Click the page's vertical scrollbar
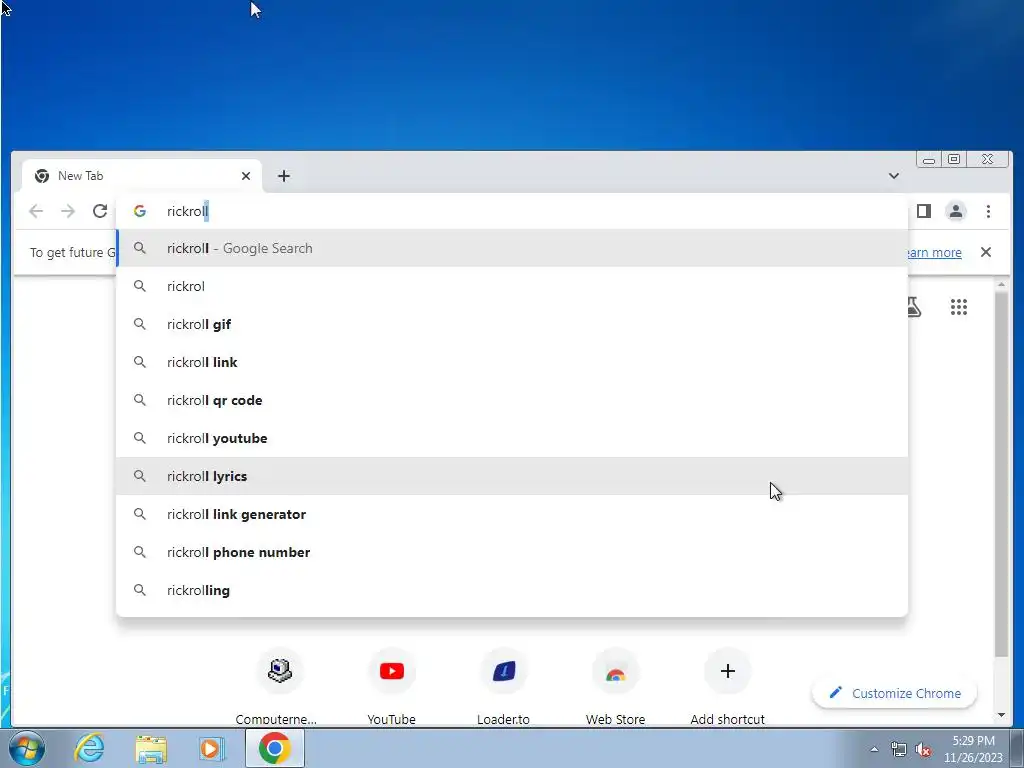The height and width of the screenshot is (768, 1024). pyautogui.click(x=1001, y=475)
